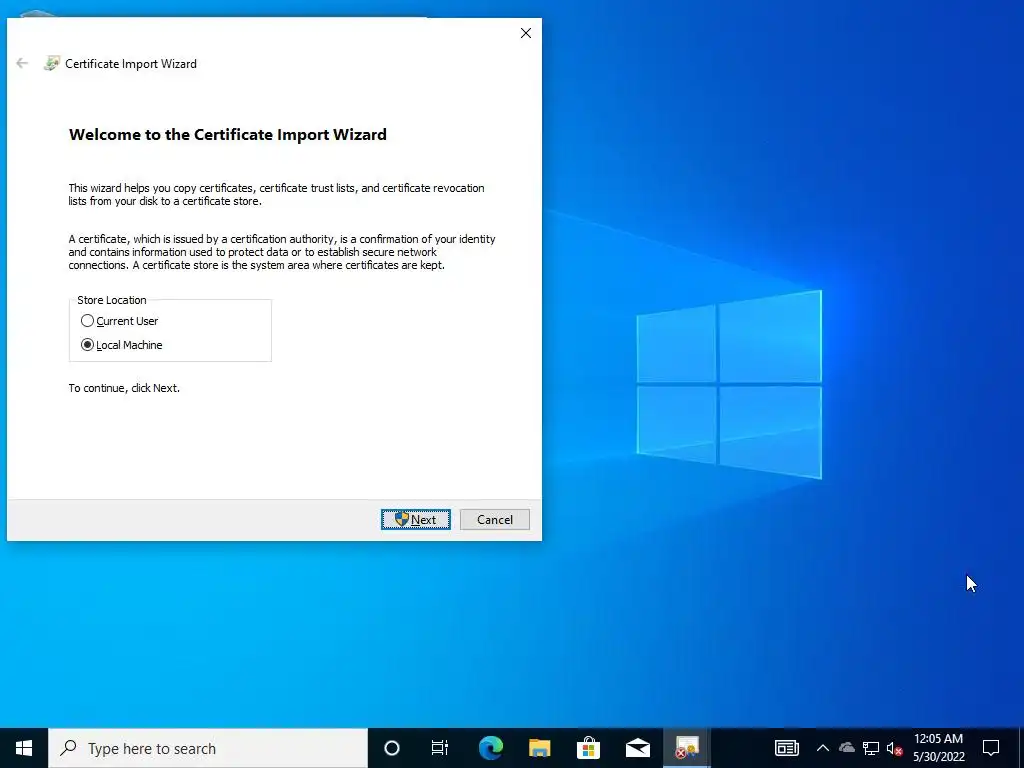Go back using the wizard back arrow
Image resolution: width=1024 pixels, height=768 pixels.
[x=22, y=63]
